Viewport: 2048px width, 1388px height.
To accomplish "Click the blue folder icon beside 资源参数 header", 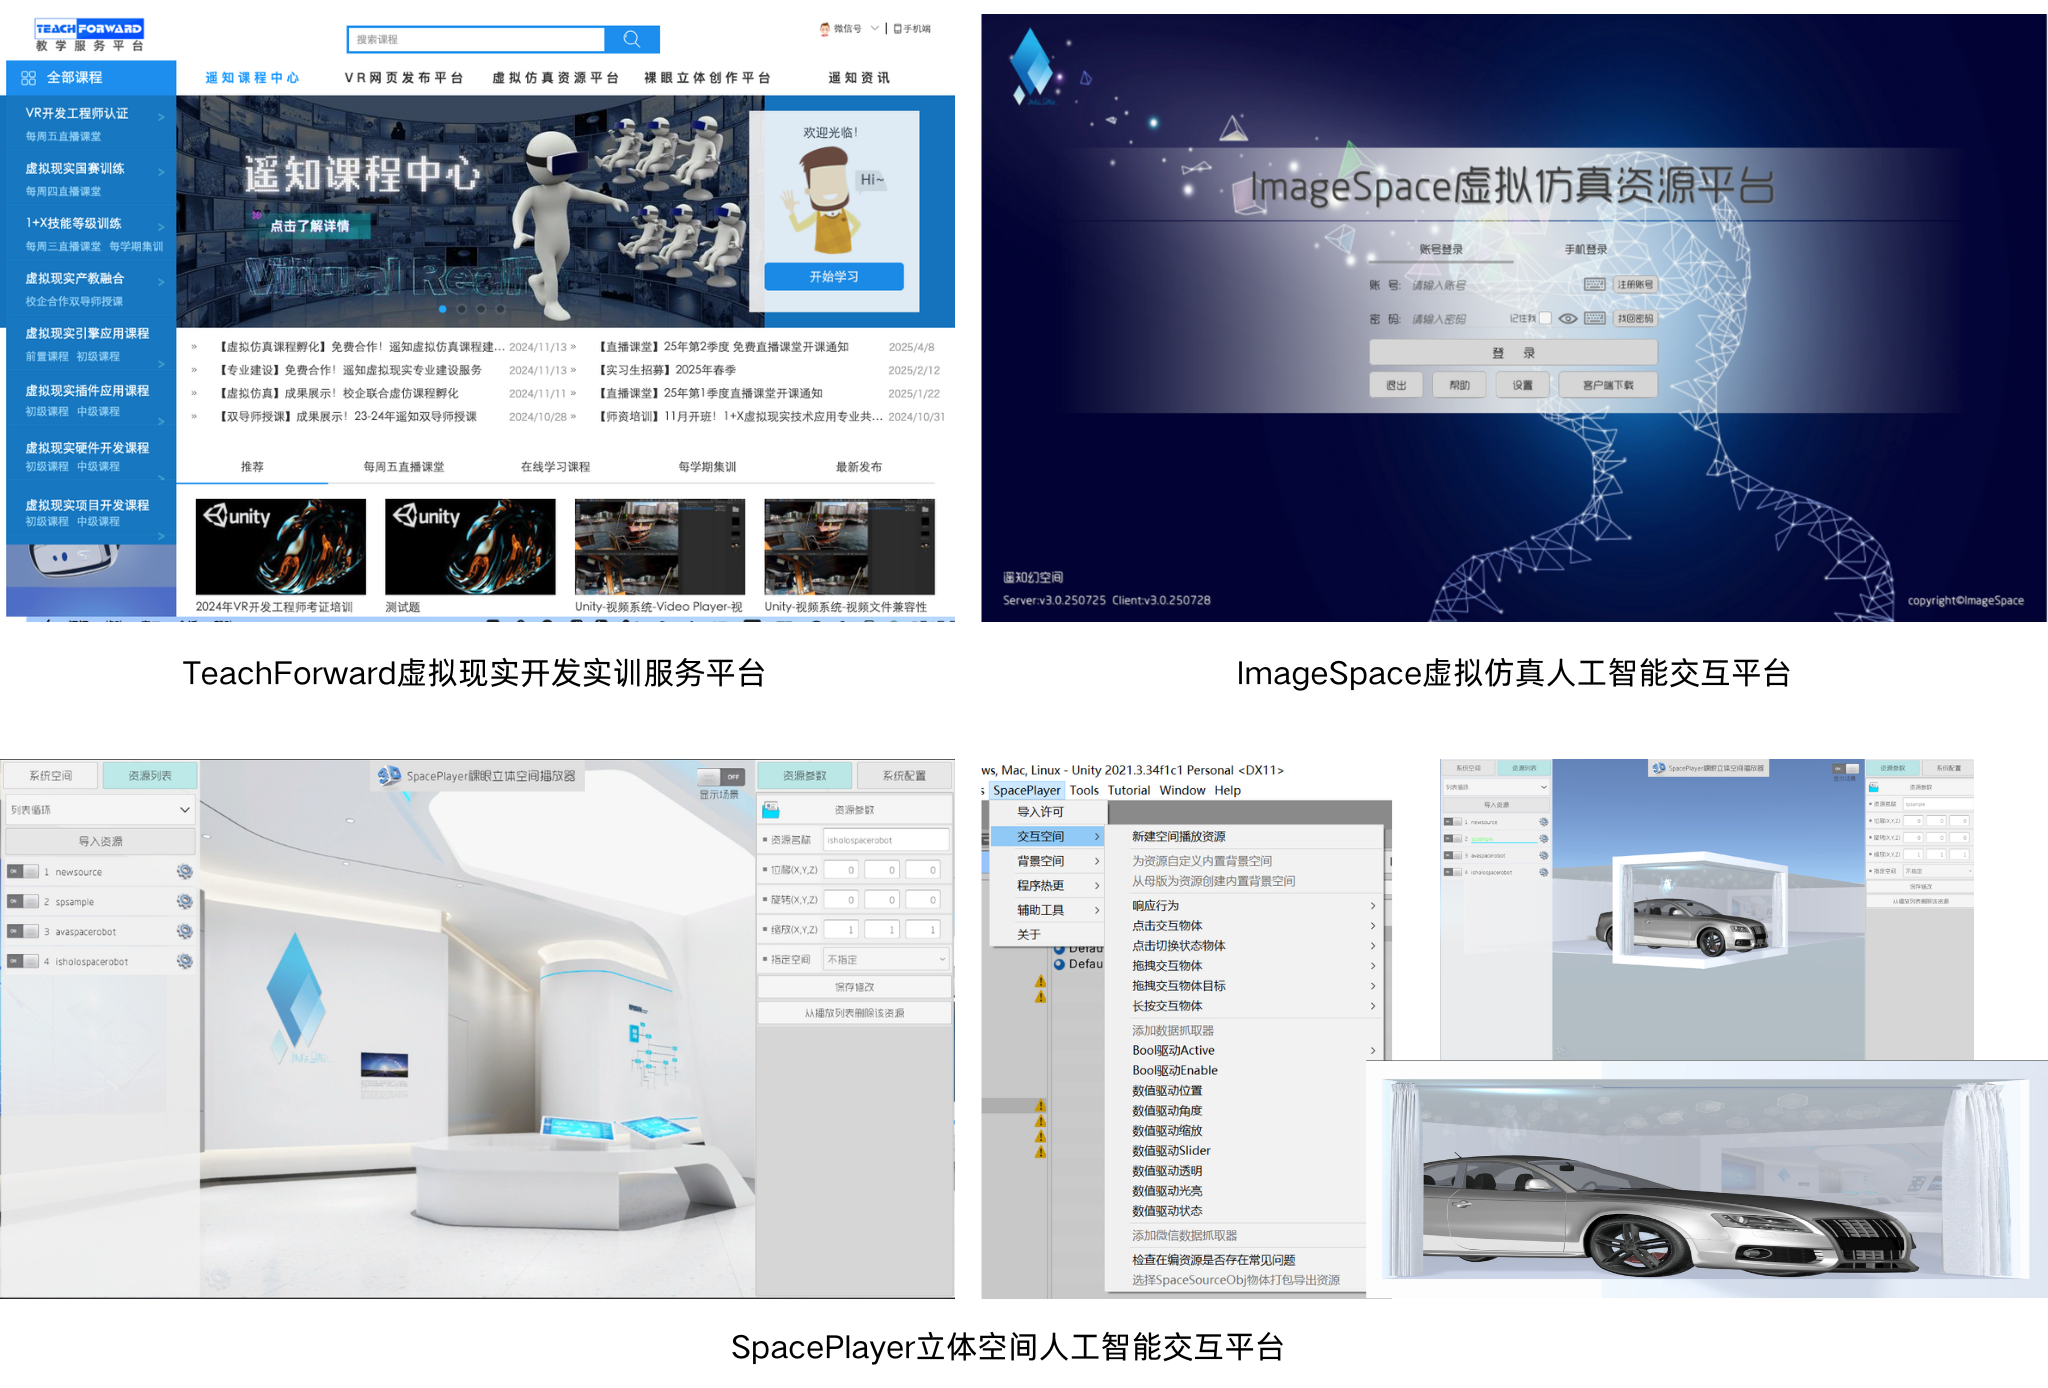I will tap(770, 809).
